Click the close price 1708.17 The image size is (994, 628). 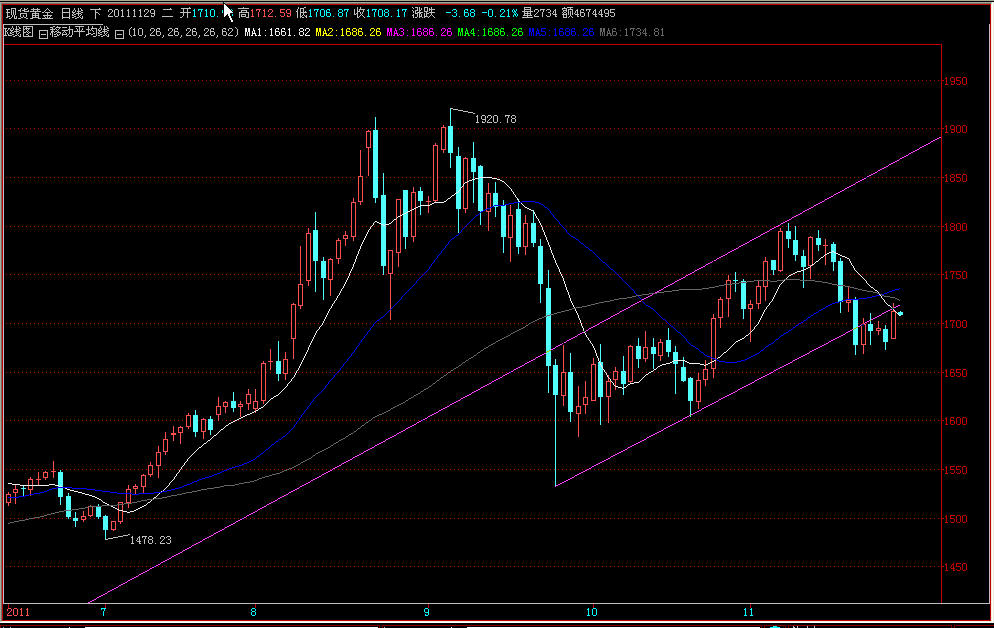pyautogui.click(x=386, y=13)
